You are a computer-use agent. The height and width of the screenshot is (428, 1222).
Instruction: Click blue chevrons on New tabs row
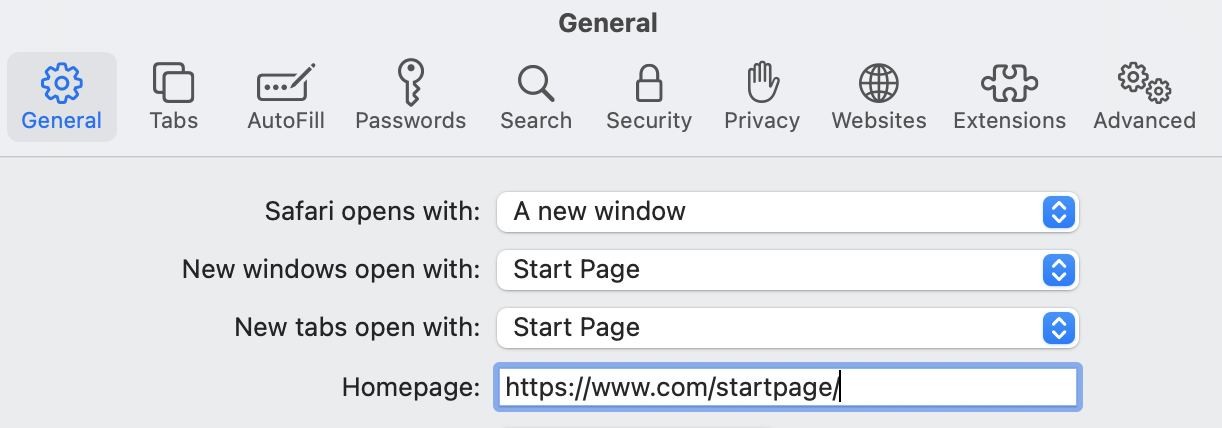coord(1058,327)
